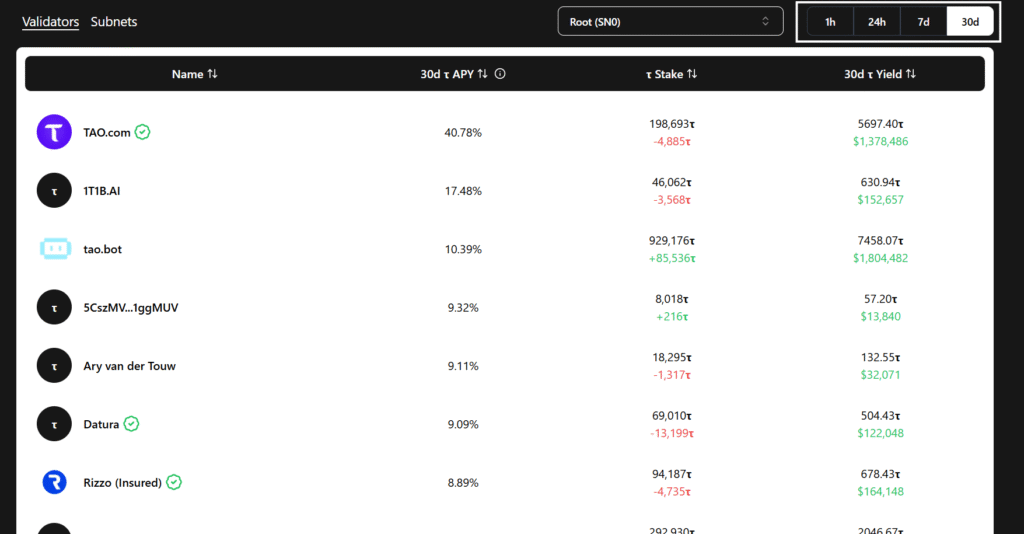The image size is (1024, 534).
Task: Select the 1h time range
Action: (x=830, y=22)
